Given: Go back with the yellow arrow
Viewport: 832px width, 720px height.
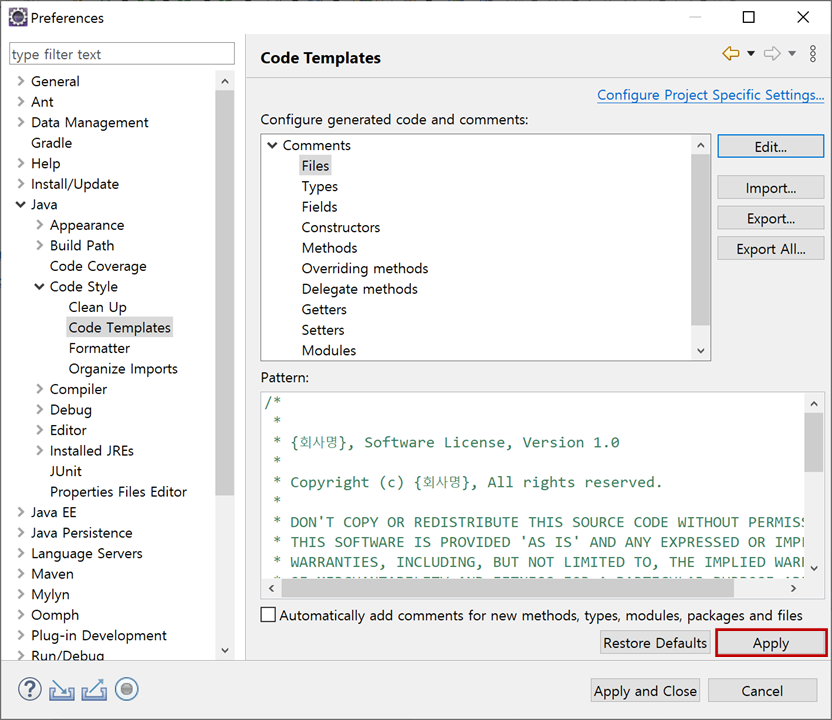Looking at the screenshot, I should point(731,54).
